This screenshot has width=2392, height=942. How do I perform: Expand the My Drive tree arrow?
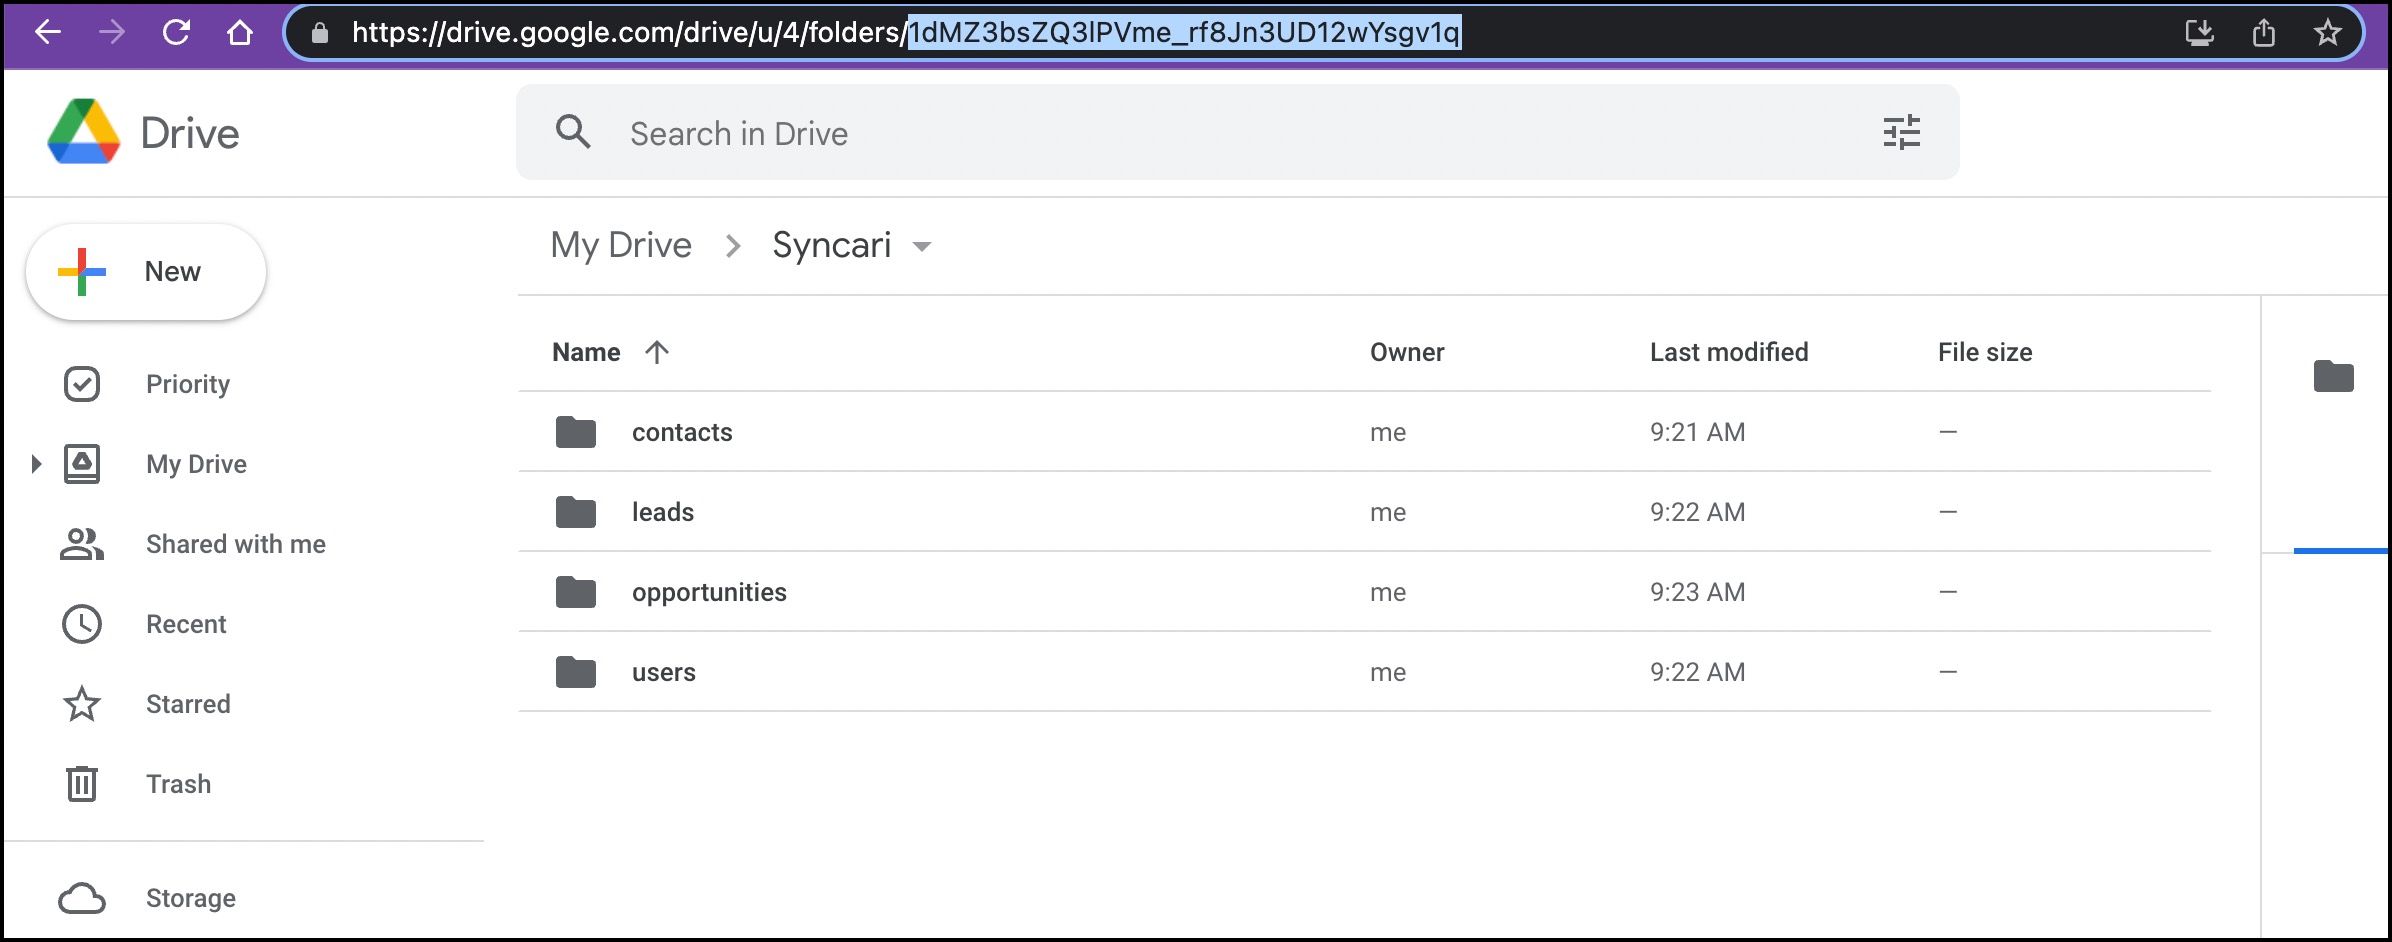tap(36, 462)
